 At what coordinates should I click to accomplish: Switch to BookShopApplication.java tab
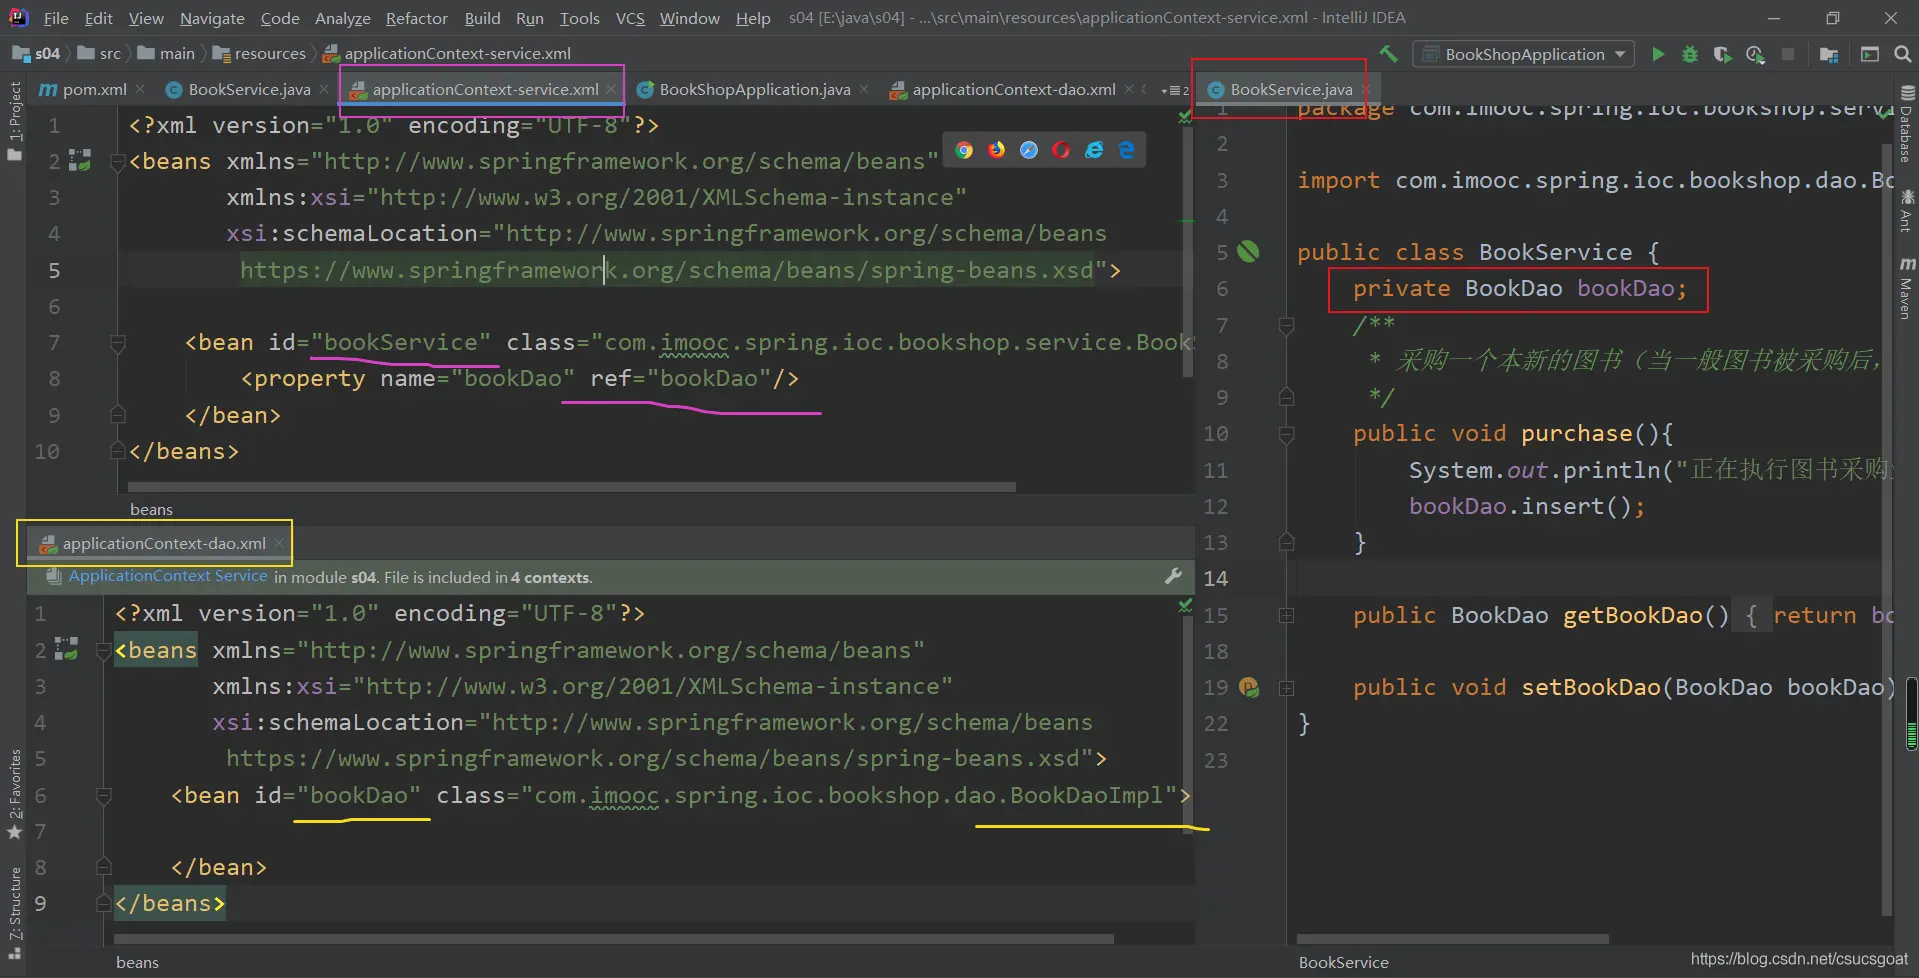tap(754, 90)
